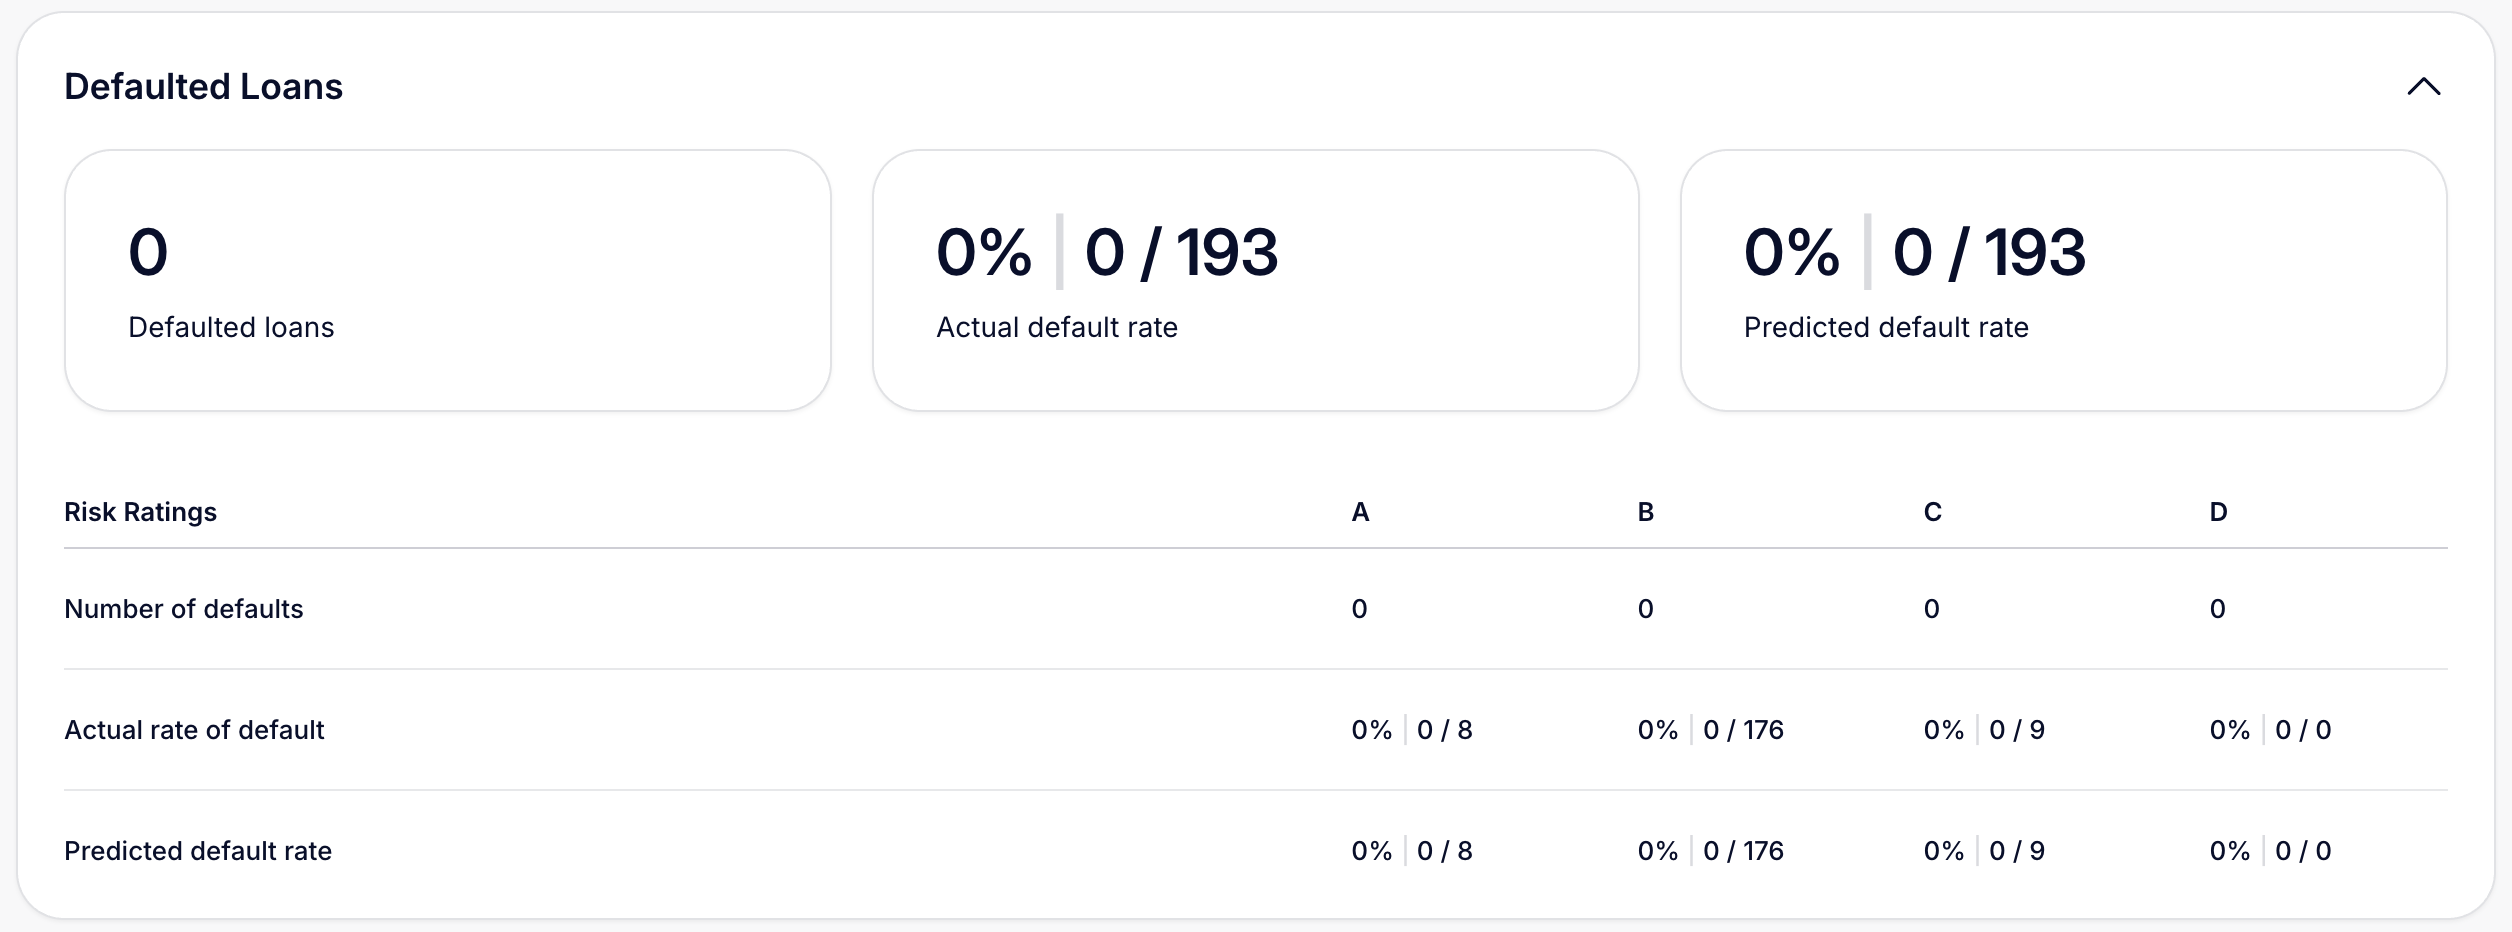2512x932 pixels.
Task: Select risk rating column C header
Action: pyautogui.click(x=1932, y=512)
